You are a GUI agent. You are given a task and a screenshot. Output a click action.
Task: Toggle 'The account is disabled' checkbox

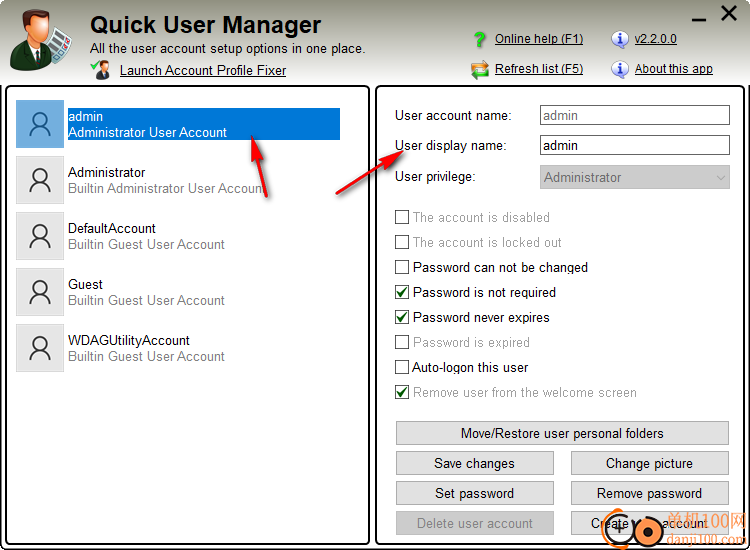(402, 217)
